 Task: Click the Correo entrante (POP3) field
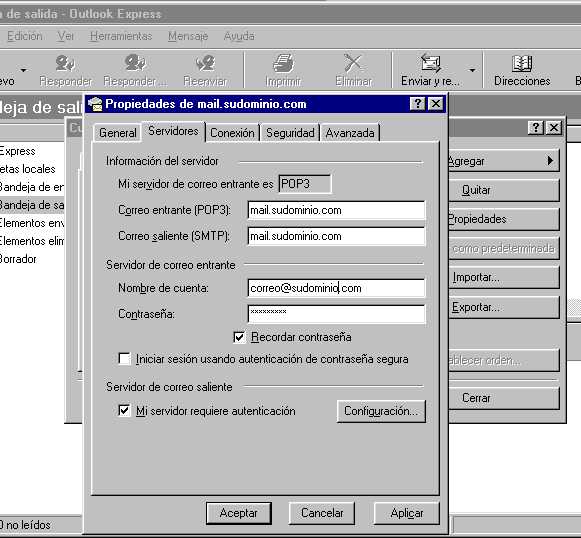click(x=336, y=210)
